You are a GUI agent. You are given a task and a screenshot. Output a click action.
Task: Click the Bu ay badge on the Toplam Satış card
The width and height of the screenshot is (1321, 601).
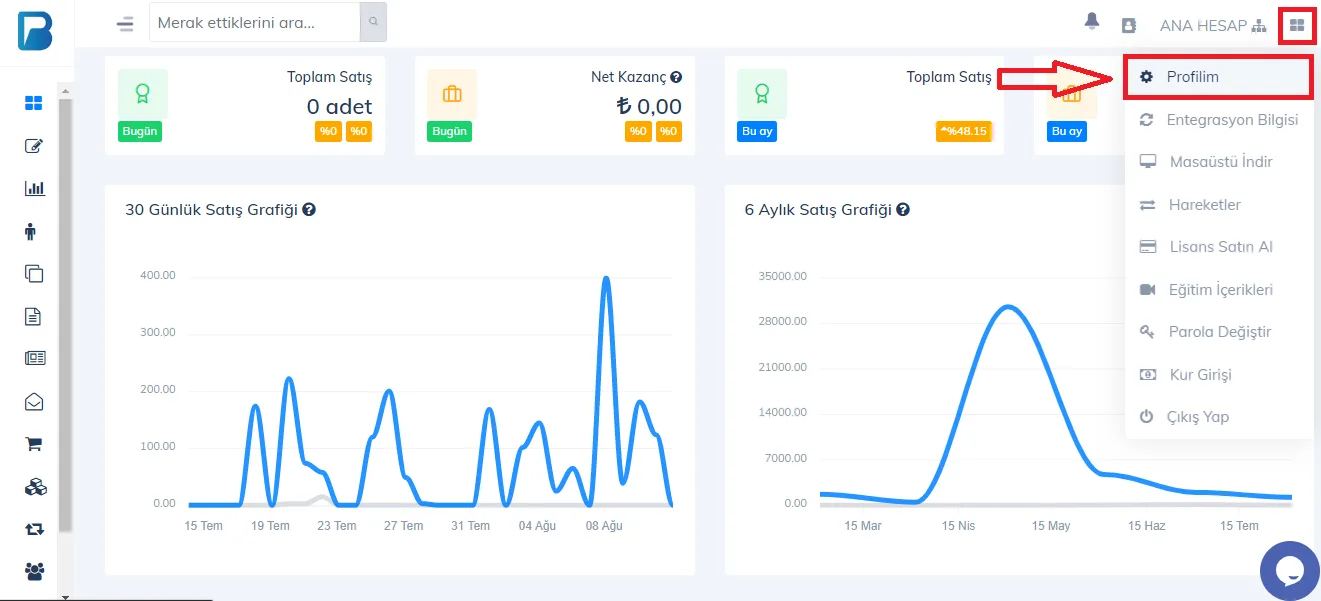tap(758, 131)
